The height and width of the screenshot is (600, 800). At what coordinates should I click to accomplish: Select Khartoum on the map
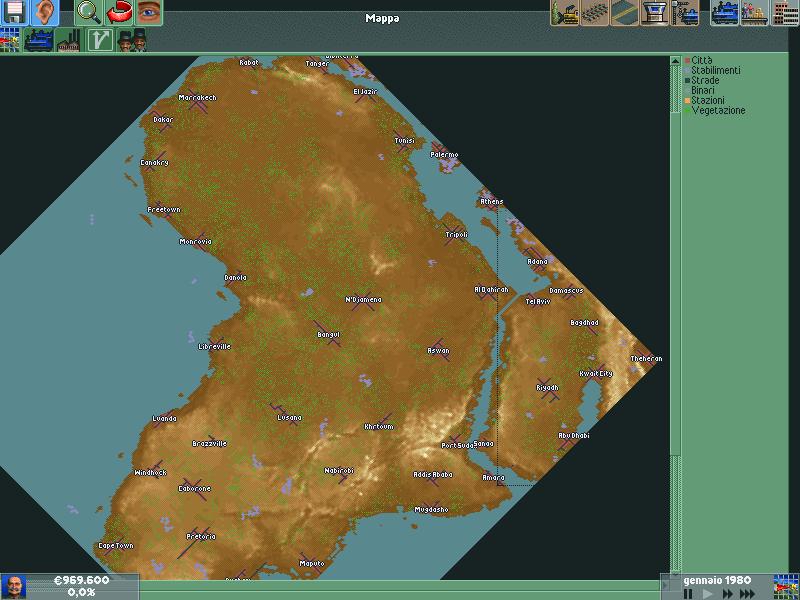pyautogui.click(x=379, y=427)
